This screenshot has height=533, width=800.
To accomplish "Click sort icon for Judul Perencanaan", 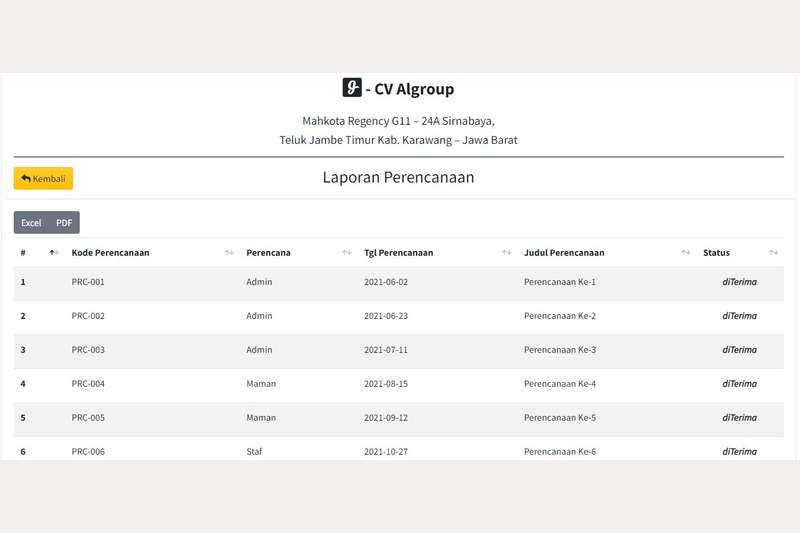I will 685,253.
